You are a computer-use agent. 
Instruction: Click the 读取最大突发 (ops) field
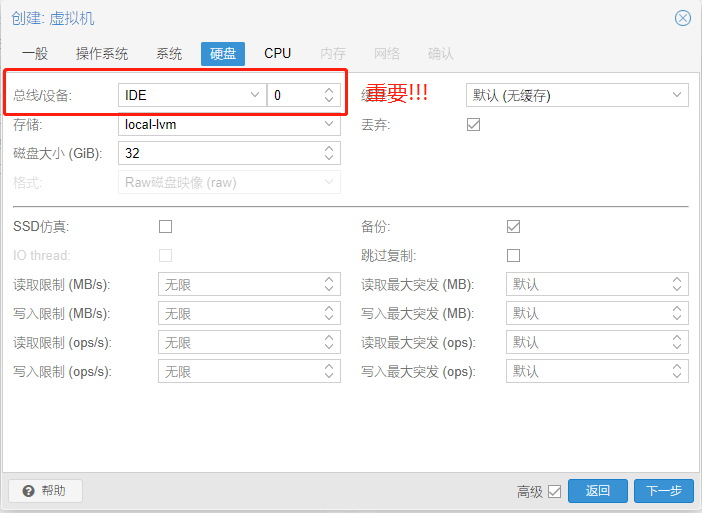(x=597, y=342)
